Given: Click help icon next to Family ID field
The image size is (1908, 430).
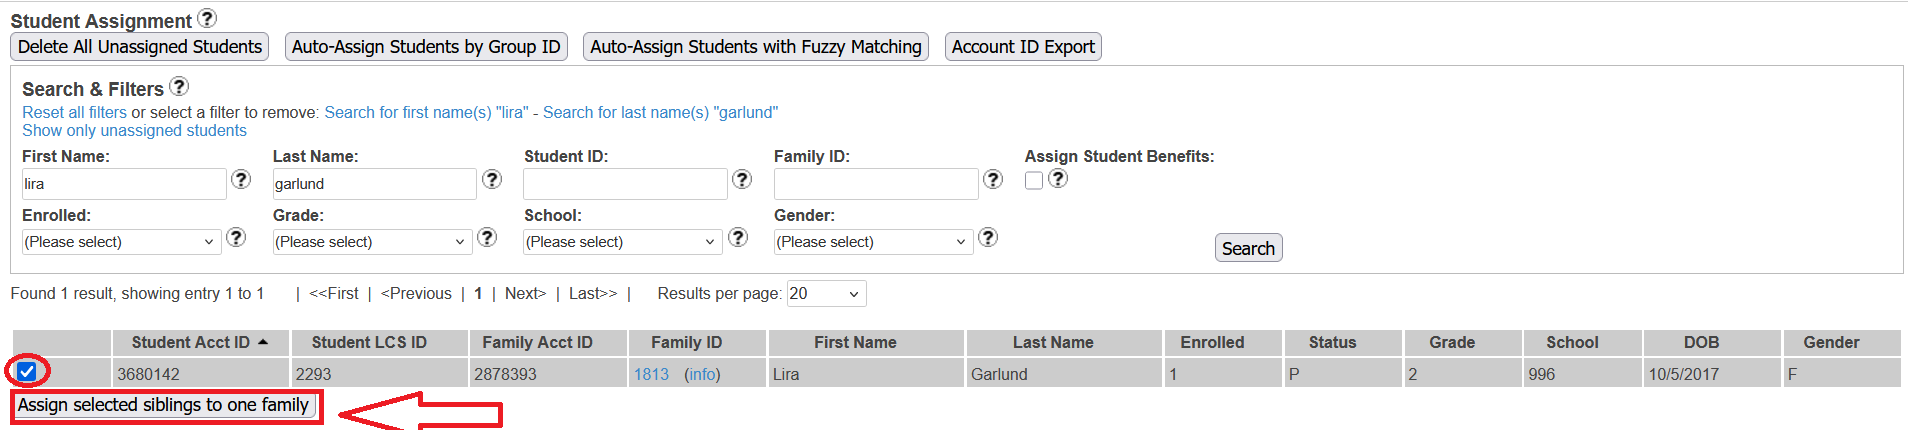Looking at the screenshot, I should click(x=993, y=179).
